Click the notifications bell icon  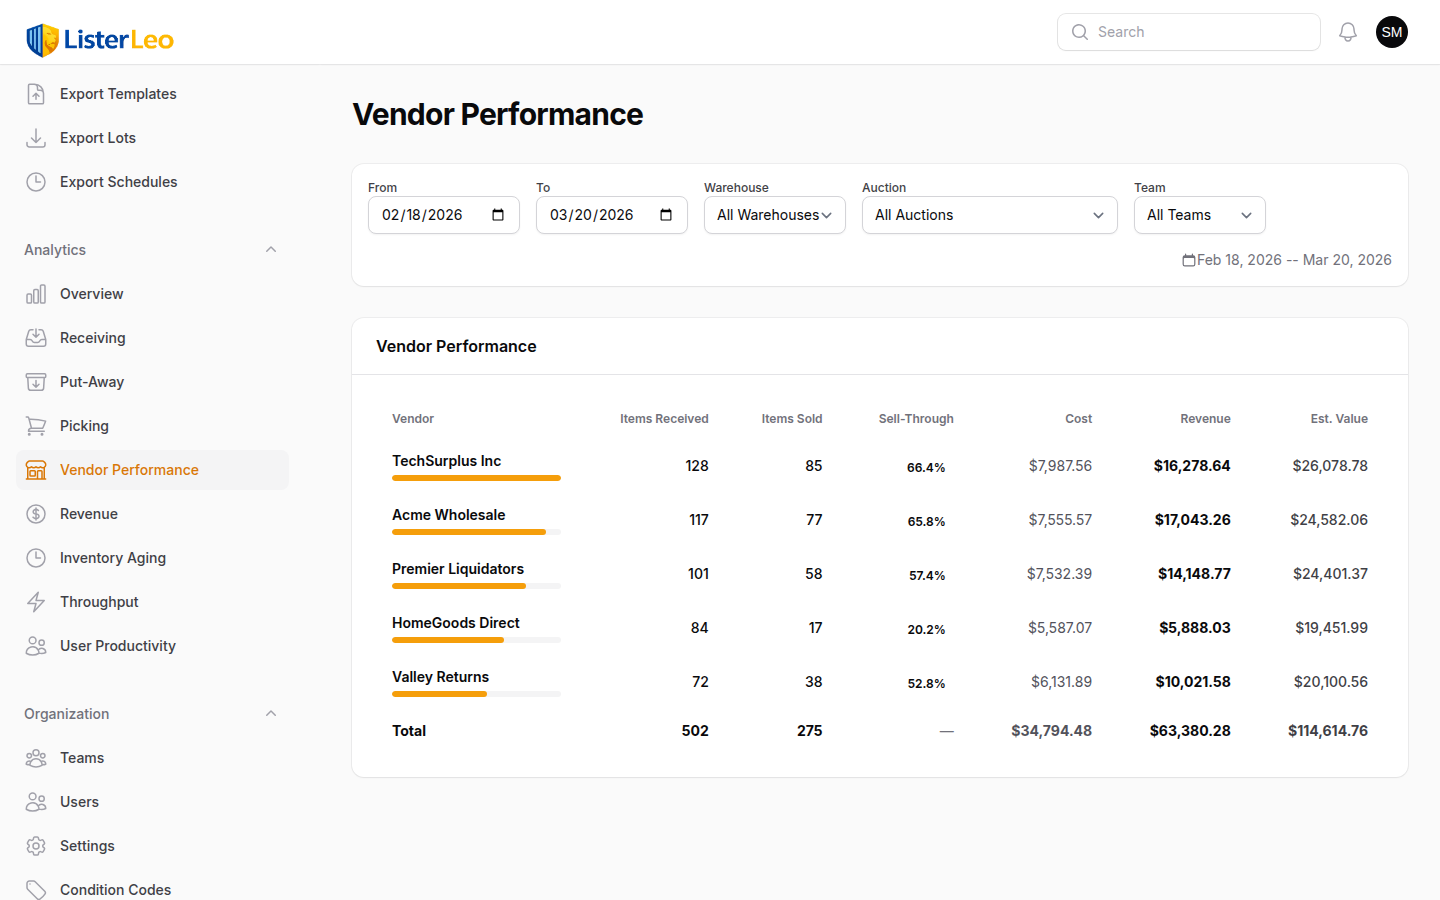[x=1348, y=32]
